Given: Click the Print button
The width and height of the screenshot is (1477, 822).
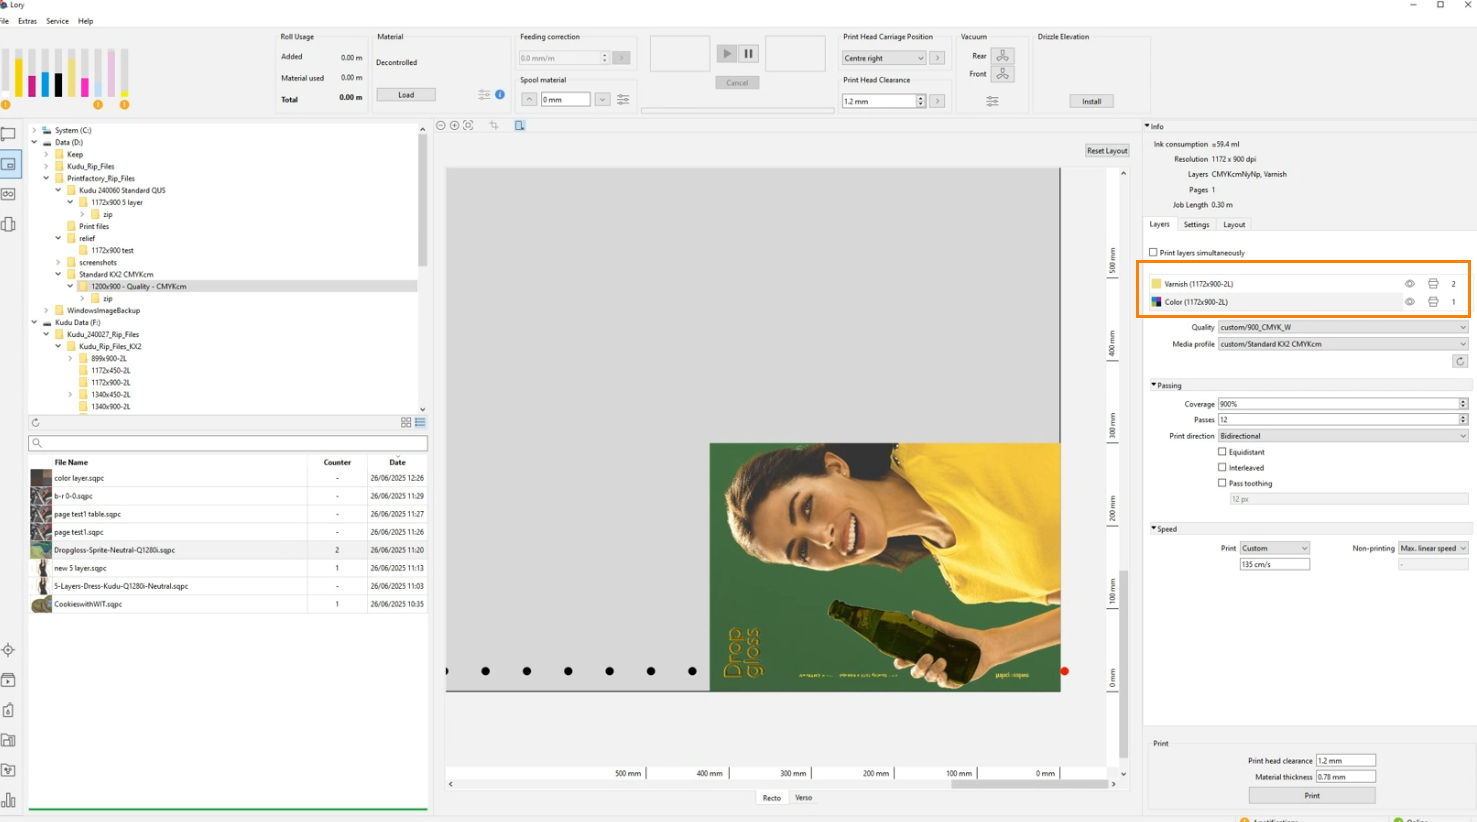Looking at the screenshot, I should point(1312,796).
